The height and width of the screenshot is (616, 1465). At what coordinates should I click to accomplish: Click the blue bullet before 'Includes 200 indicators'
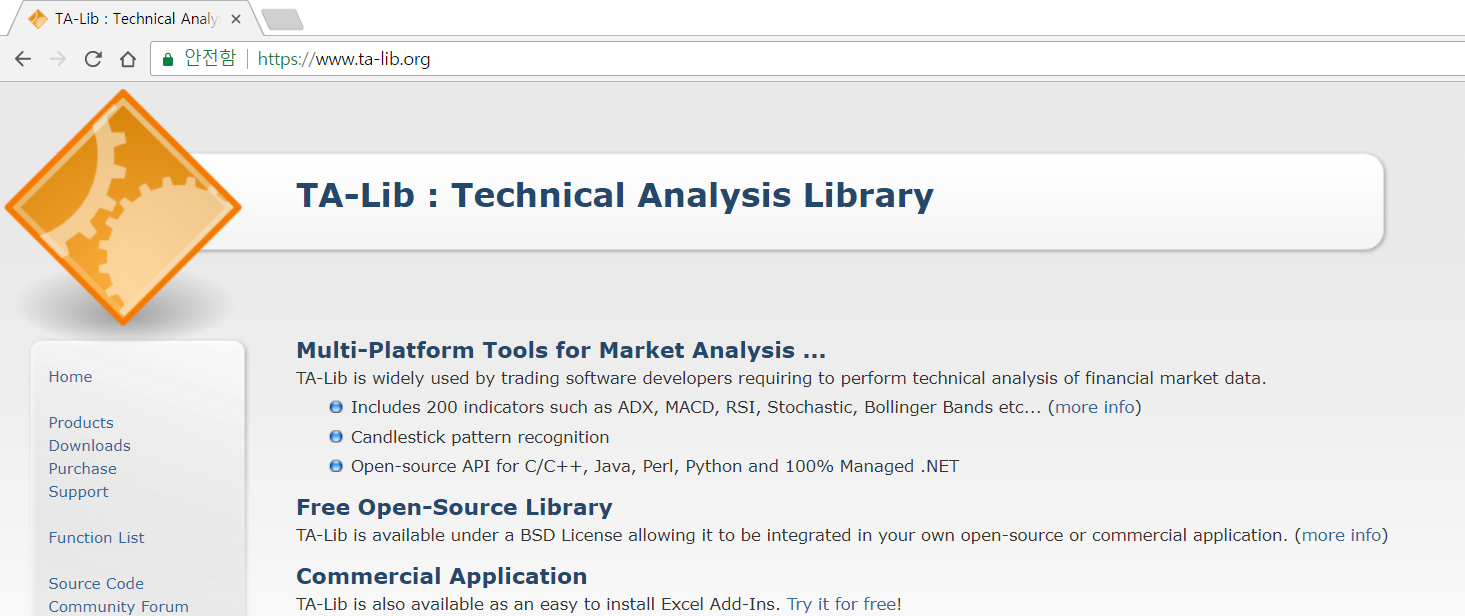point(336,407)
